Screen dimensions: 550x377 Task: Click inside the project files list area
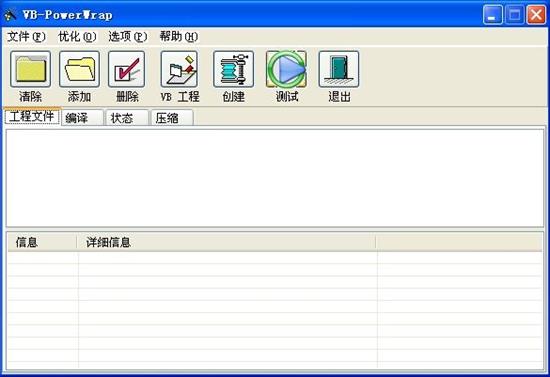[x=275, y=178]
